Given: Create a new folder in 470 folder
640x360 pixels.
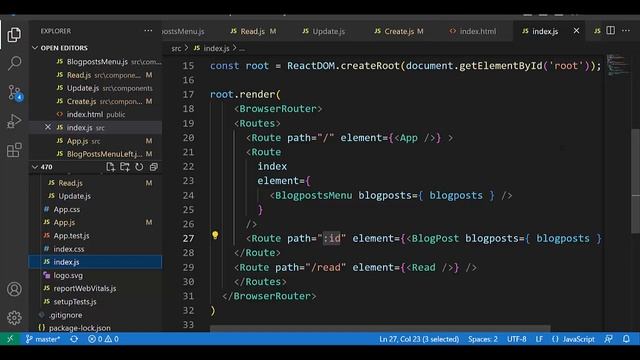Looking at the screenshot, I should pyautogui.click(x=124, y=167).
